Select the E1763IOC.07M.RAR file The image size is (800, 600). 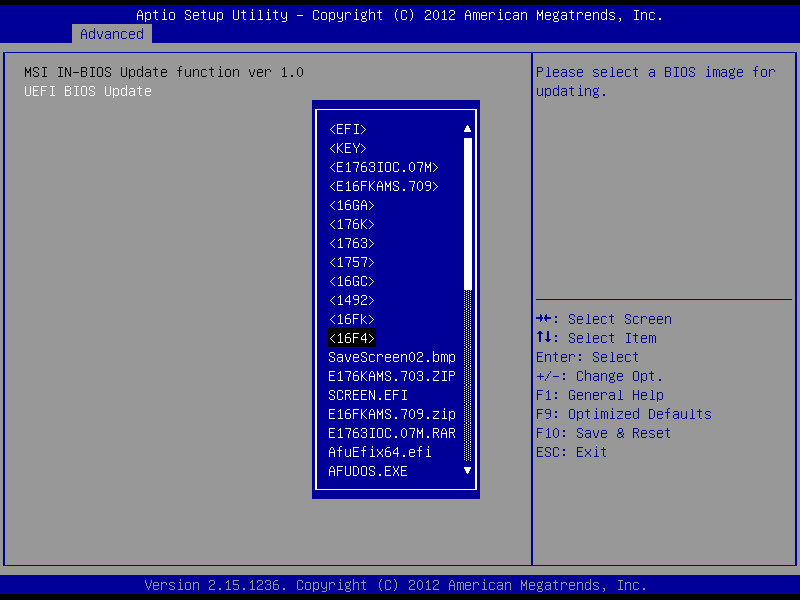[x=392, y=433]
